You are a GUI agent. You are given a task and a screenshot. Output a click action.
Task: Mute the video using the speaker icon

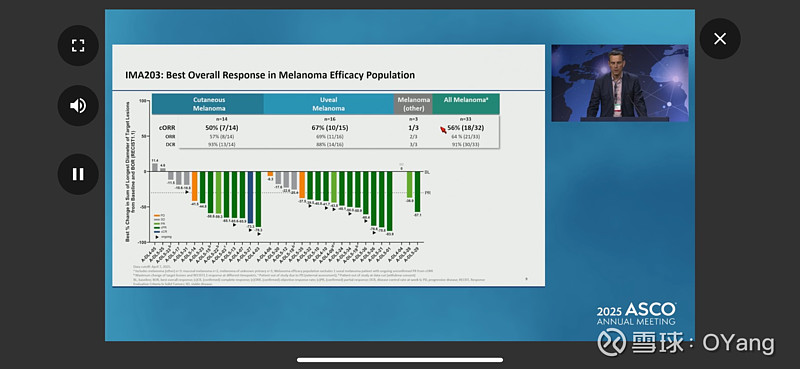tap(78, 106)
